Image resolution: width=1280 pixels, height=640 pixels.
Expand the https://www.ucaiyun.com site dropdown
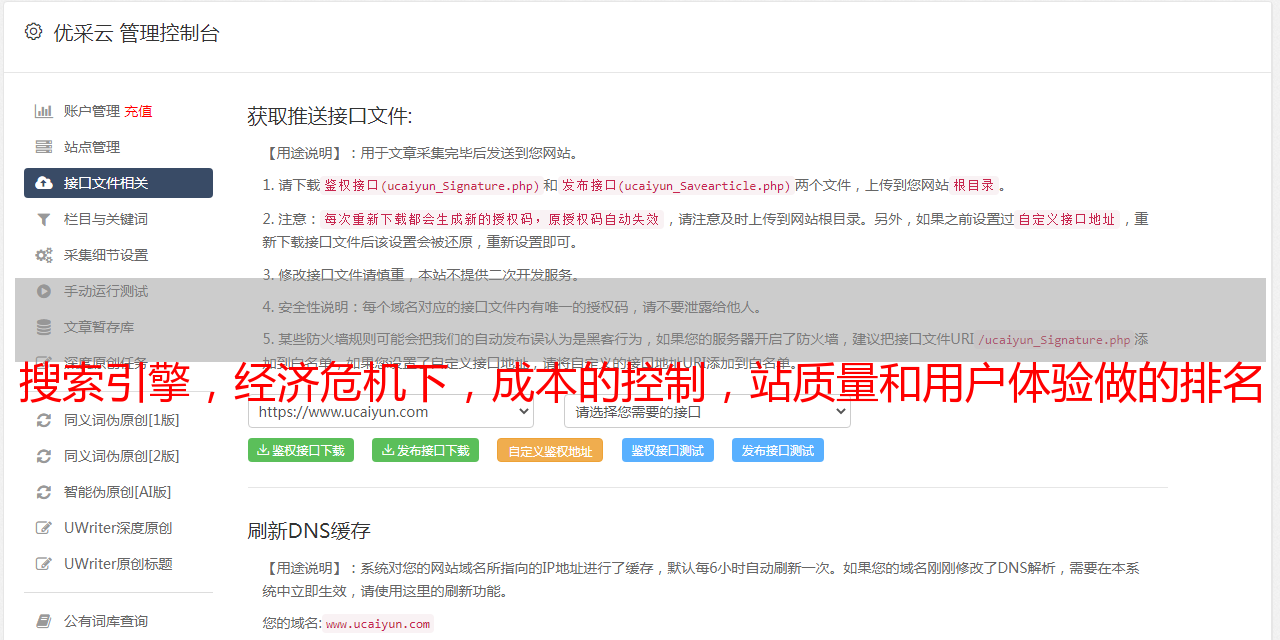tap(391, 411)
